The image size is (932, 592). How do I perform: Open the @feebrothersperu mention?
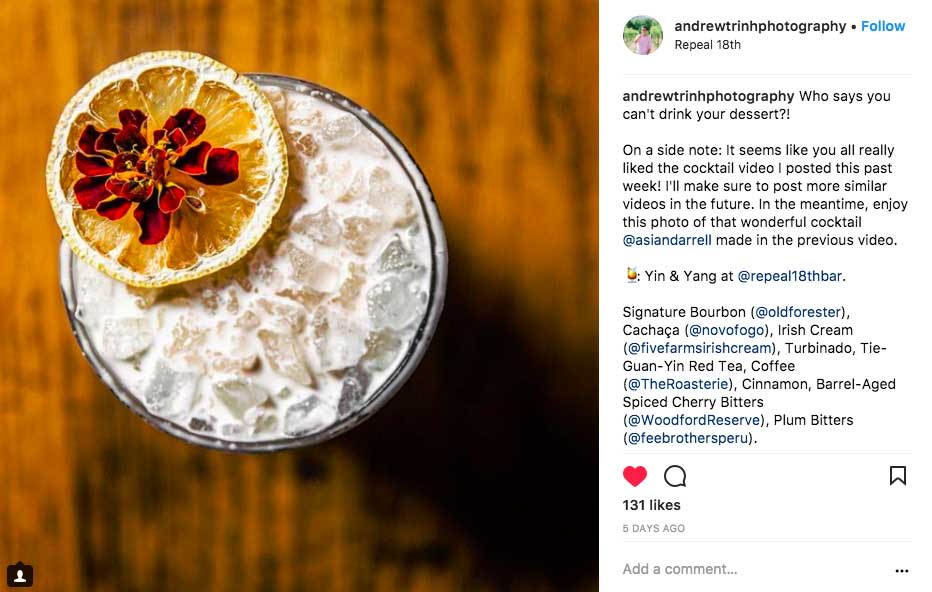(x=688, y=438)
